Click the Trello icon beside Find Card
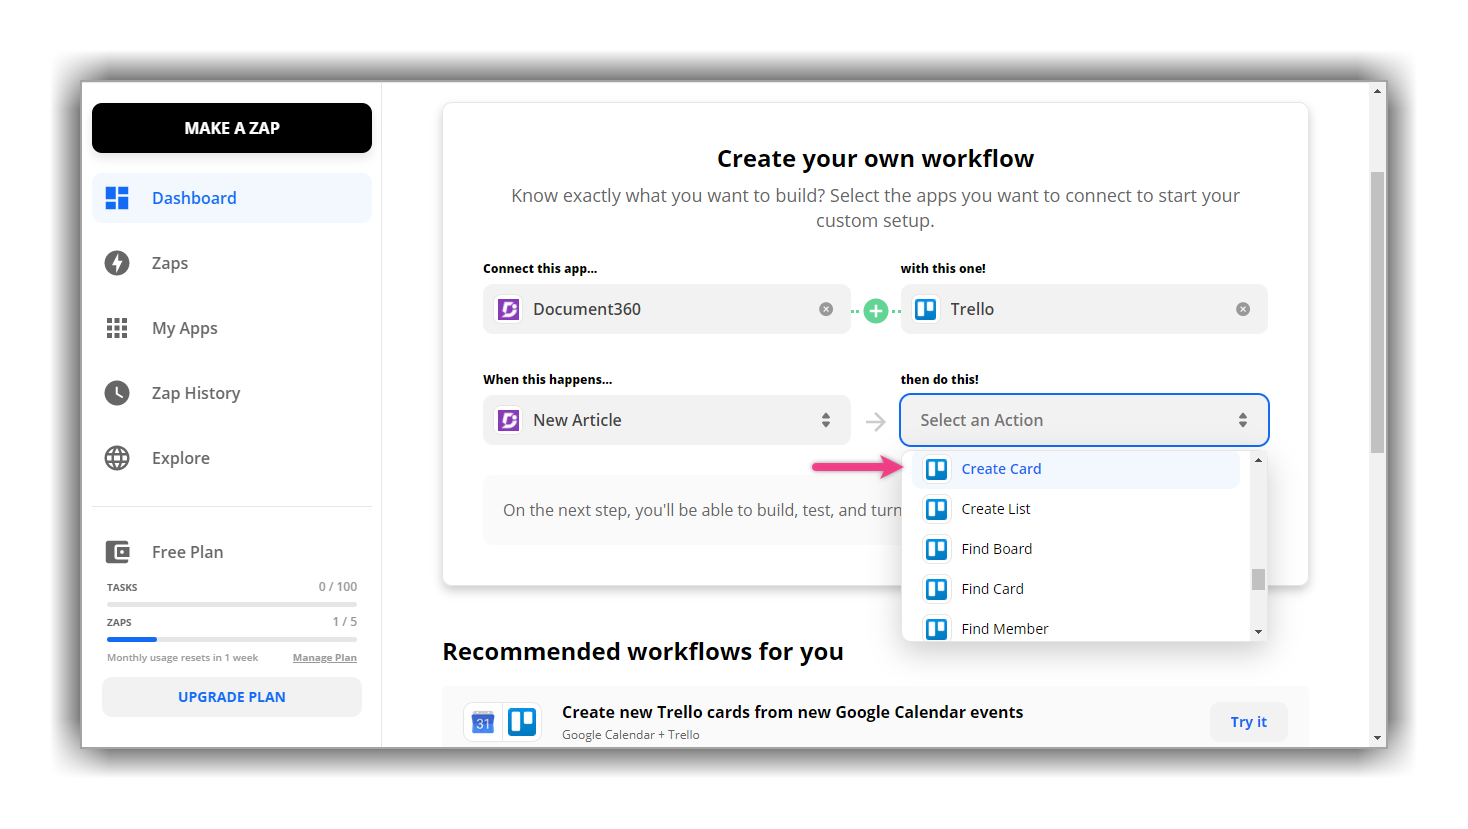The image size is (1468, 829). [936, 589]
